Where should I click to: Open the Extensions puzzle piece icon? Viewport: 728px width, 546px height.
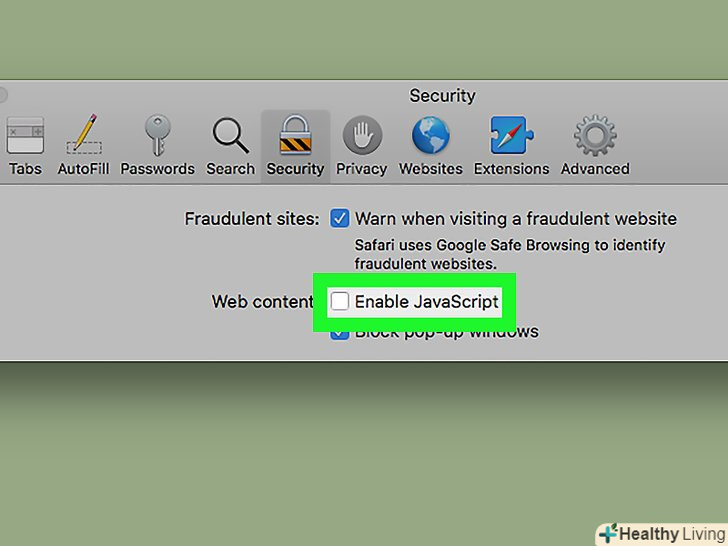(x=512, y=135)
